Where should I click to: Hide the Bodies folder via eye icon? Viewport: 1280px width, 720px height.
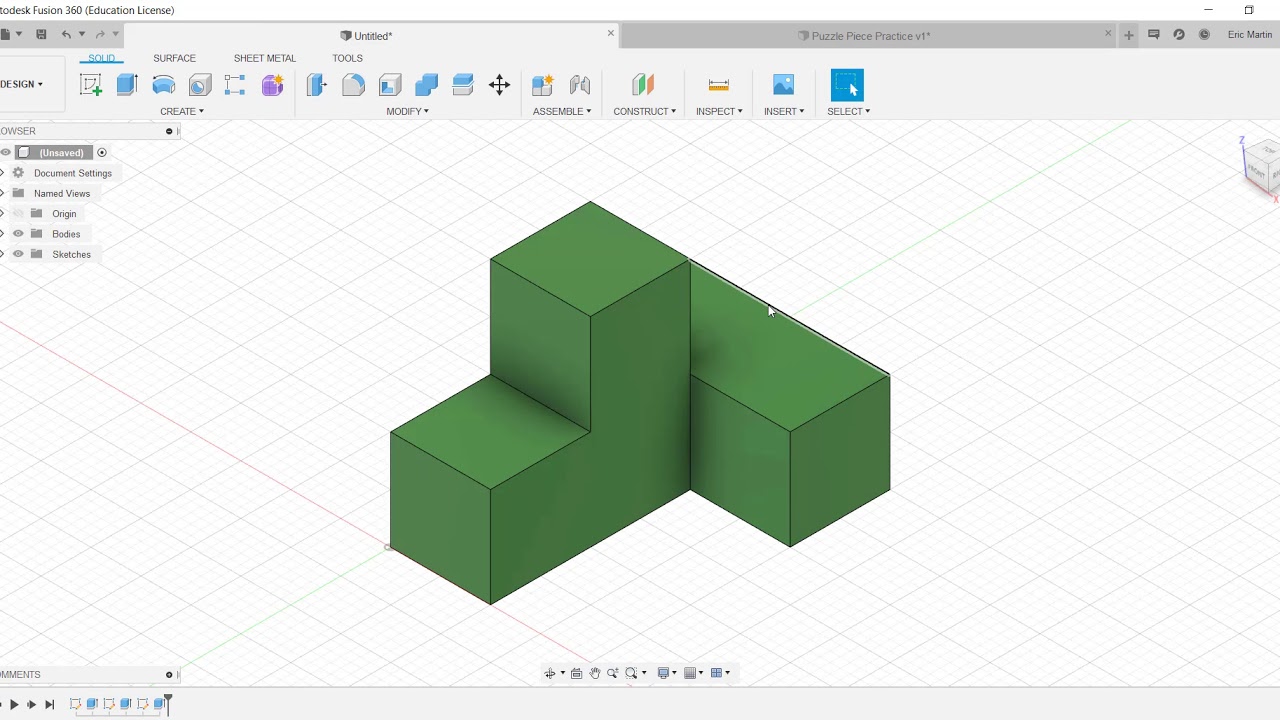18,233
